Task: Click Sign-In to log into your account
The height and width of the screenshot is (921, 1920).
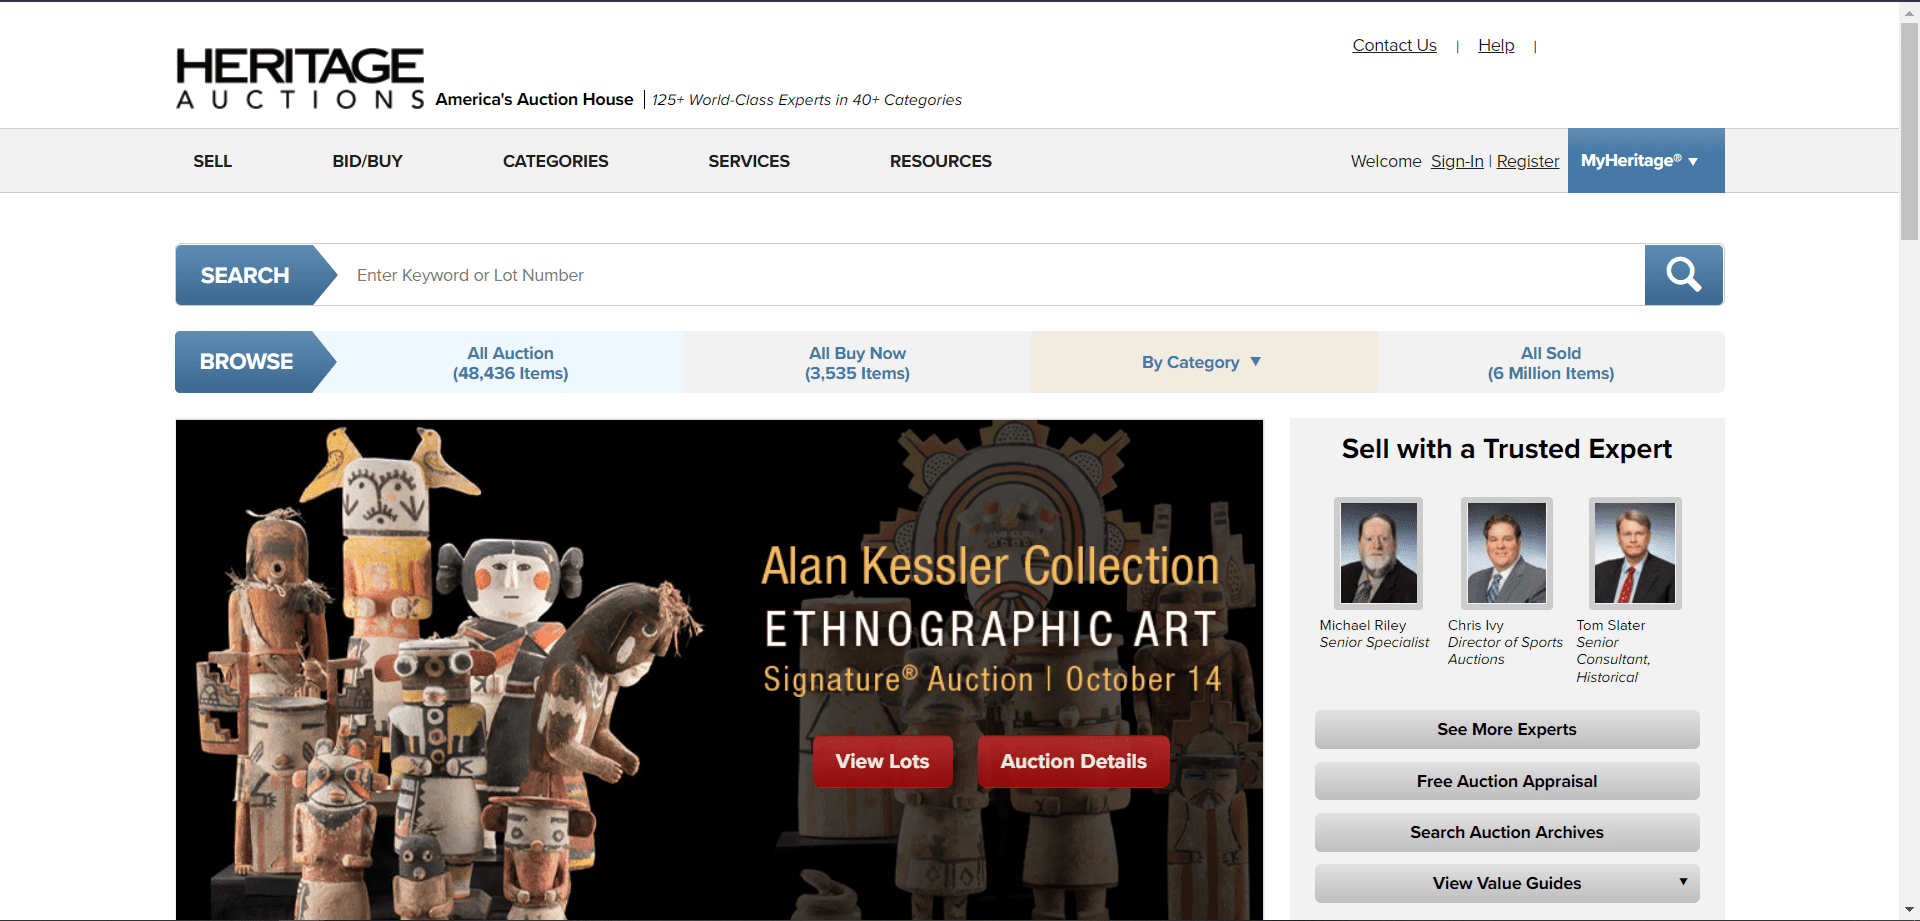Action: tap(1456, 160)
